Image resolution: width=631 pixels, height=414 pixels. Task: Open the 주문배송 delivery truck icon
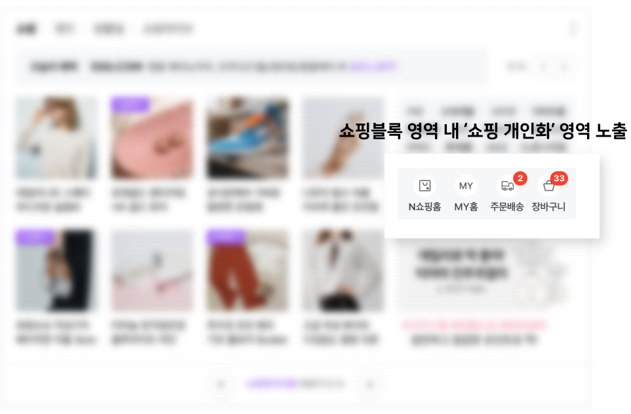pos(507,186)
